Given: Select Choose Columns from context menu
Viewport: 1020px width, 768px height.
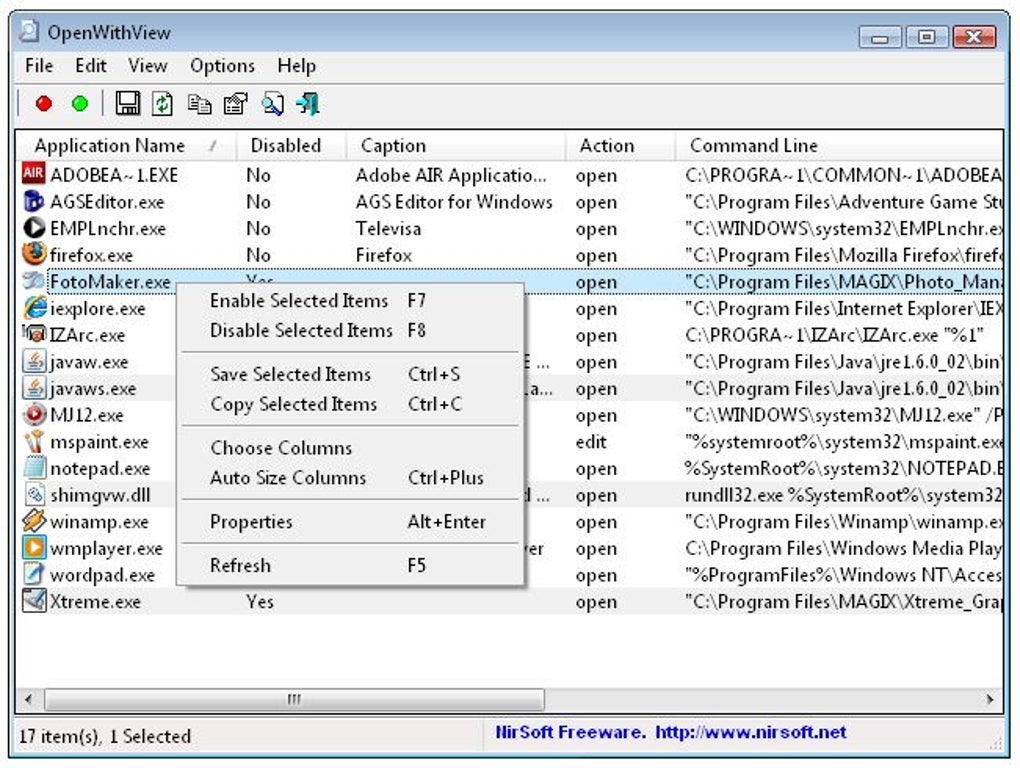Looking at the screenshot, I should (350, 447).
